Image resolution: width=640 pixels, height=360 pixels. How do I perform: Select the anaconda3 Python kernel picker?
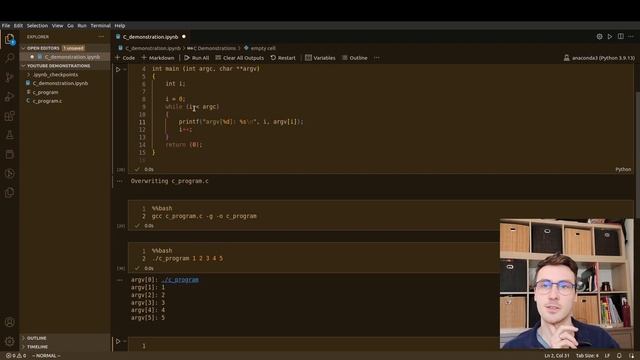[x=599, y=58]
